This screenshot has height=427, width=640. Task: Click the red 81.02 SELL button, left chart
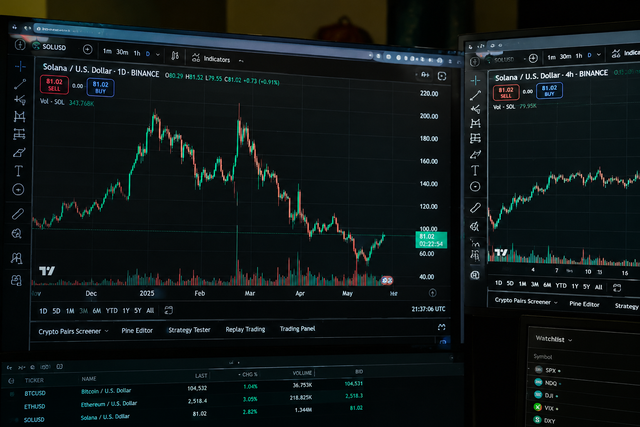click(x=54, y=85)
